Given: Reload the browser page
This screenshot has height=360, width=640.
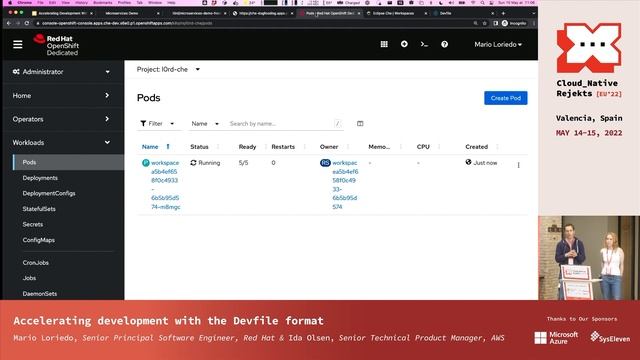Looking at the screenshot, I should click(x=27, y=23).
